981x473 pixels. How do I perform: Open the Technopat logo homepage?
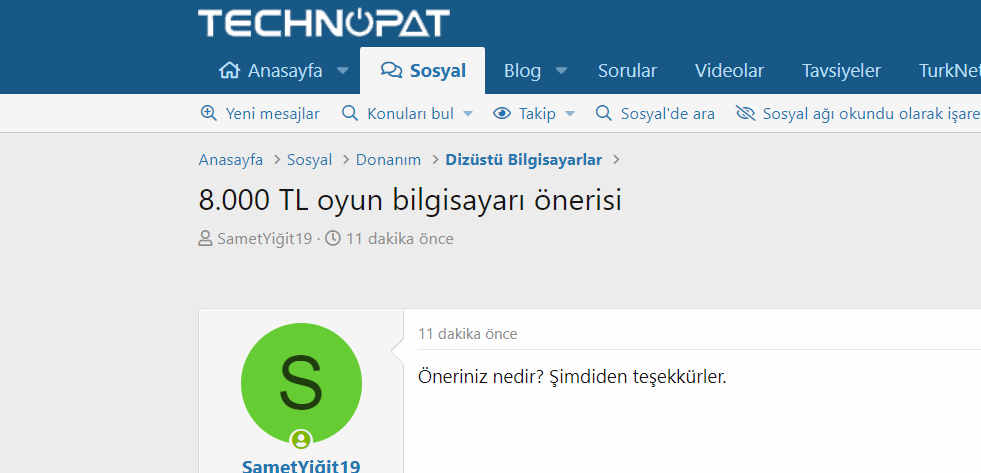point(323,23)
